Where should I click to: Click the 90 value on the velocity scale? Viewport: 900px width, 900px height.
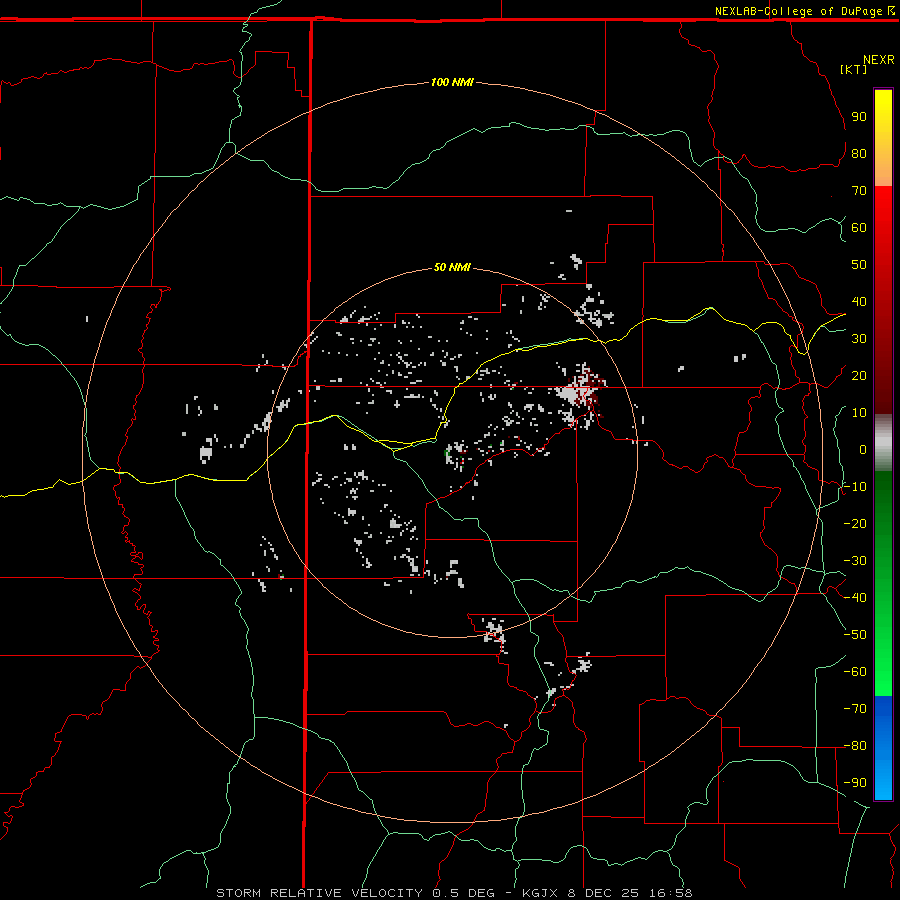(x=859, y=117)
